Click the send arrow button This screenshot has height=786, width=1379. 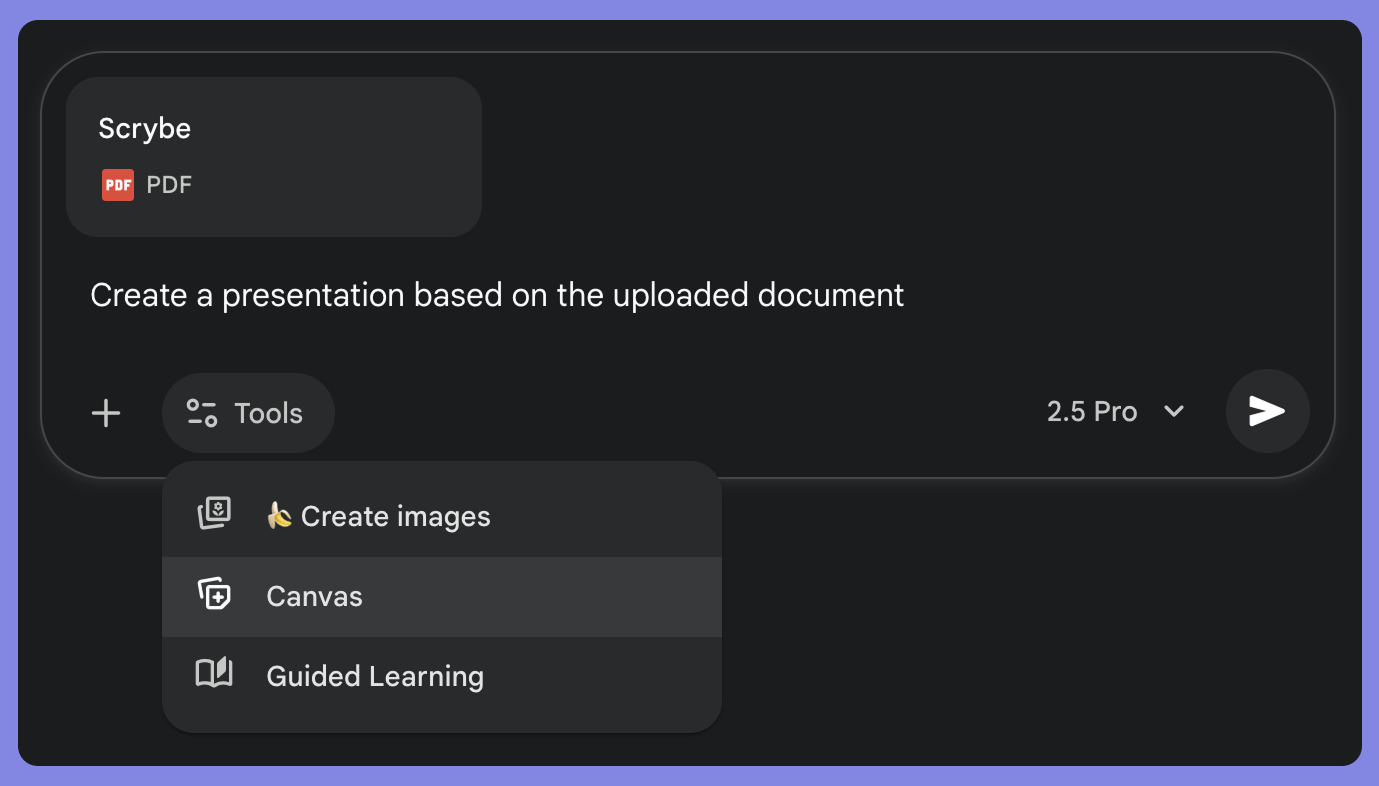[x=1267, y=411]
